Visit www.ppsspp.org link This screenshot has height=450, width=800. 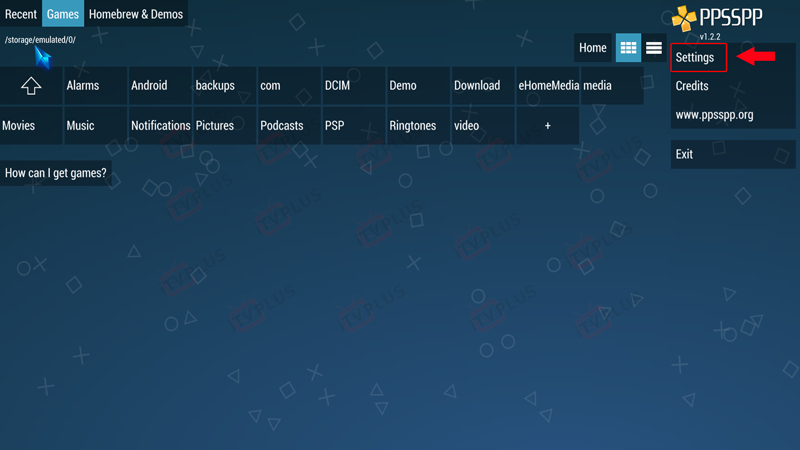click(733, 115)
